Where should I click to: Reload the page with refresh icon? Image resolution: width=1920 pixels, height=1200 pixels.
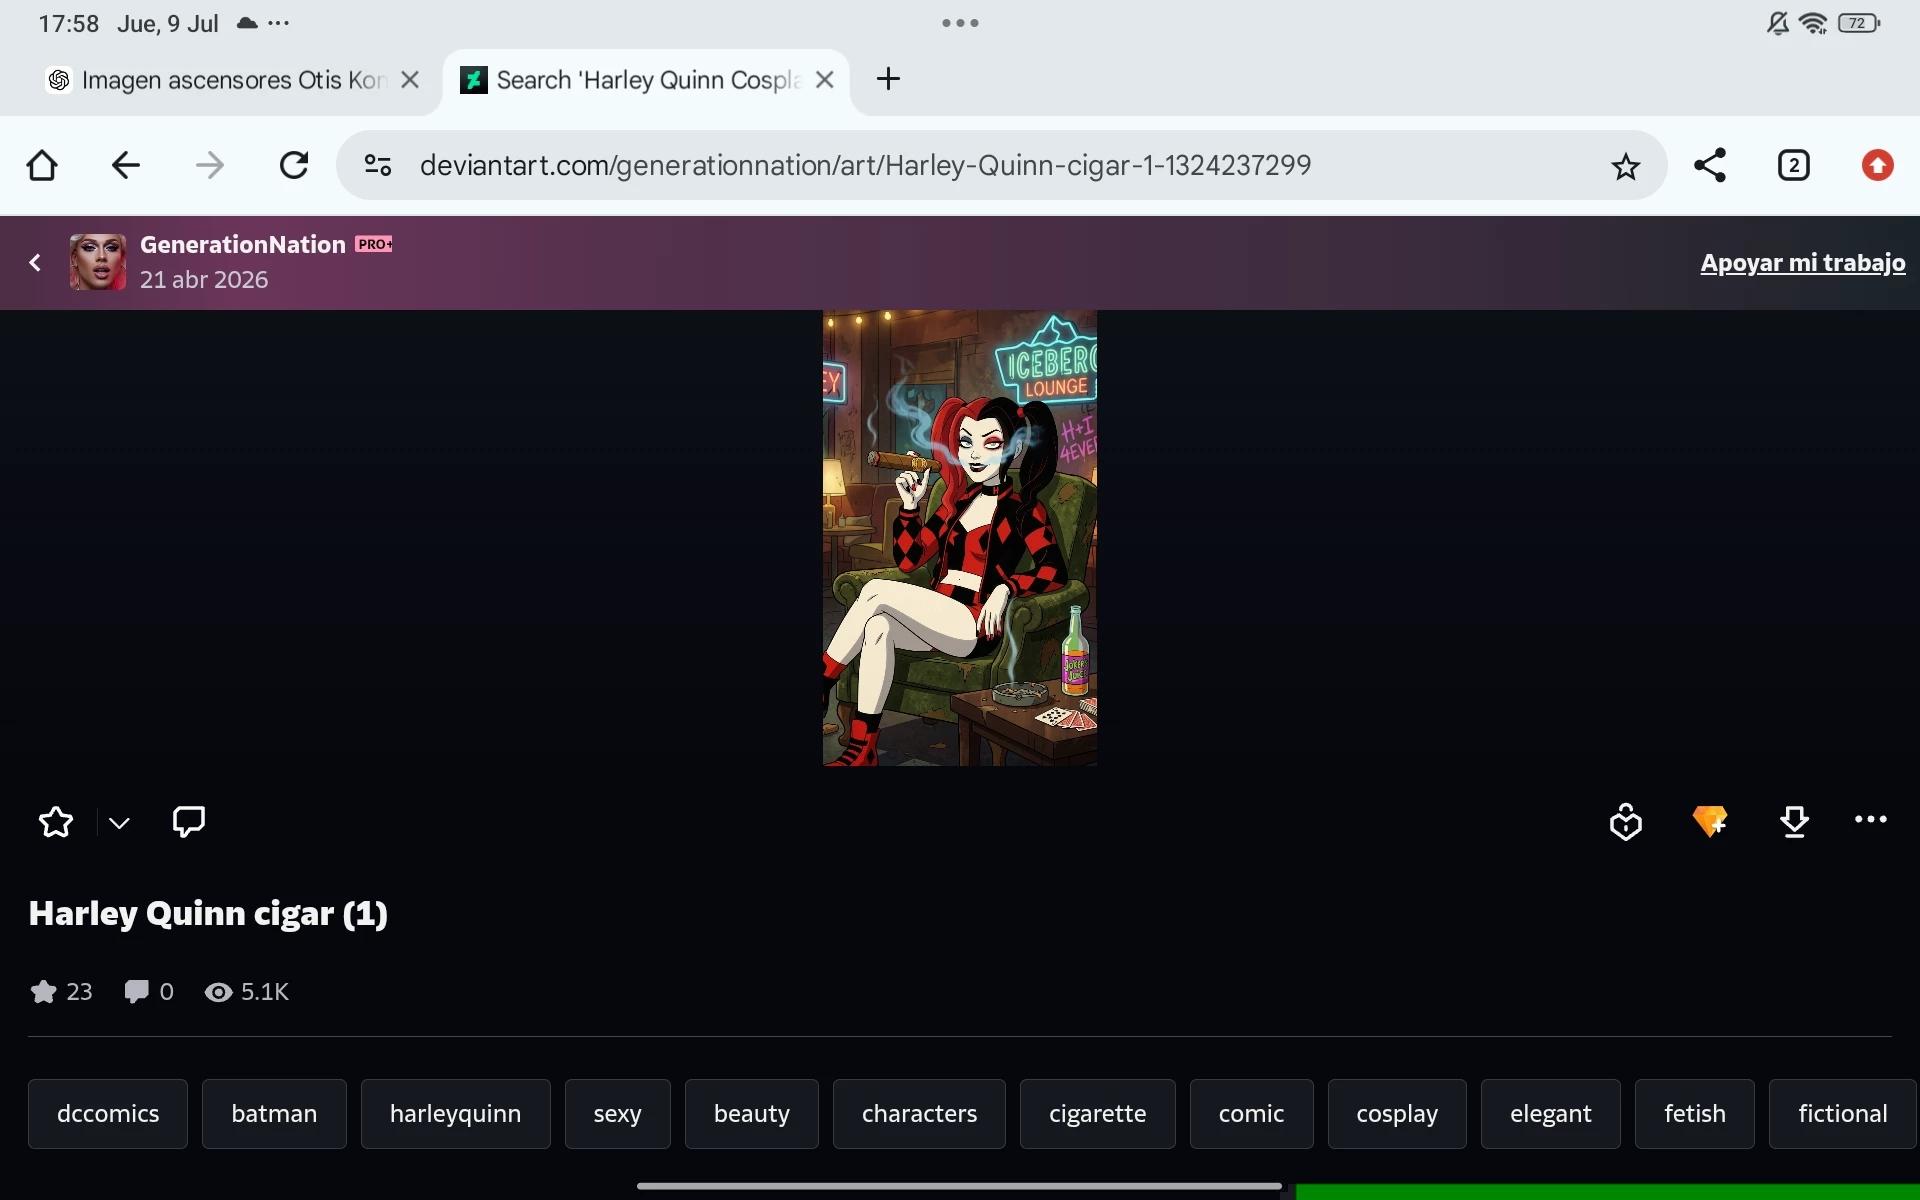[x=293, y=165]
